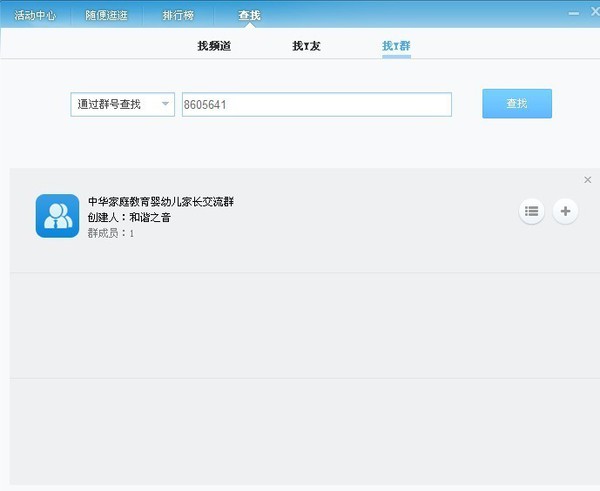Go to 排行榜 rankings

[x=179, y=15]
